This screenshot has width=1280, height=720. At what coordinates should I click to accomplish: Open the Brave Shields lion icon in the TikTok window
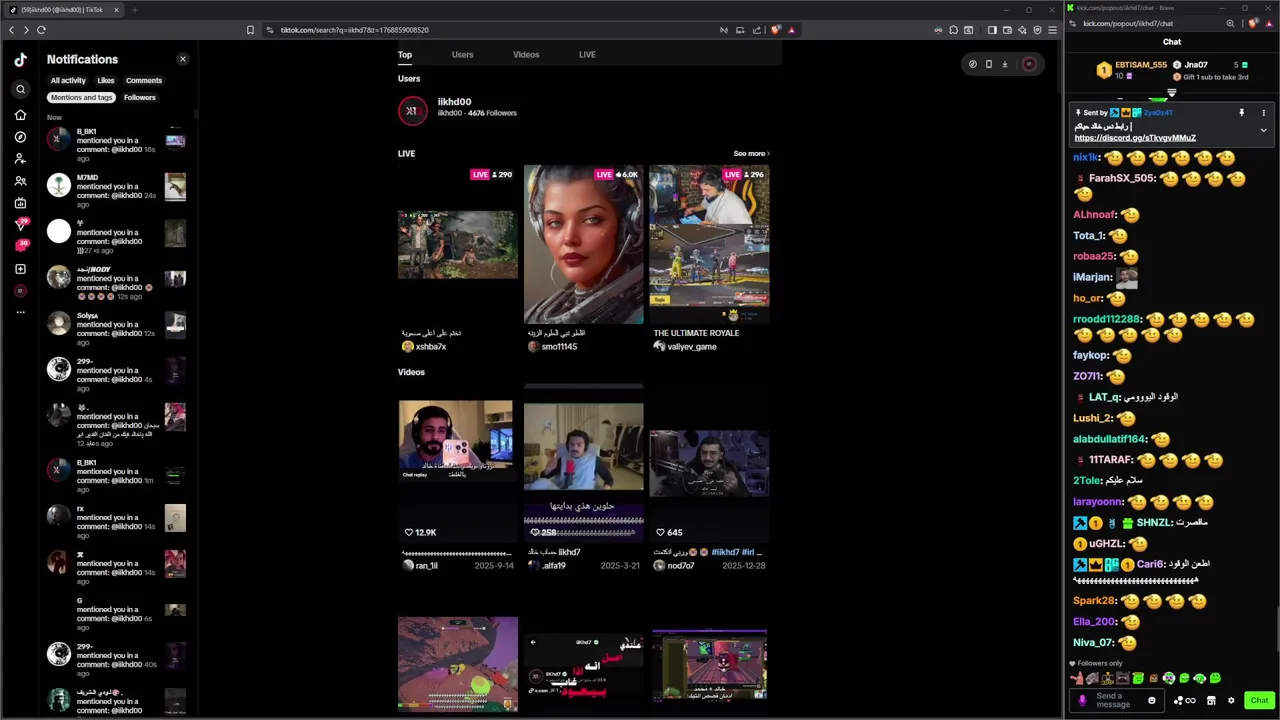[775, 30]
